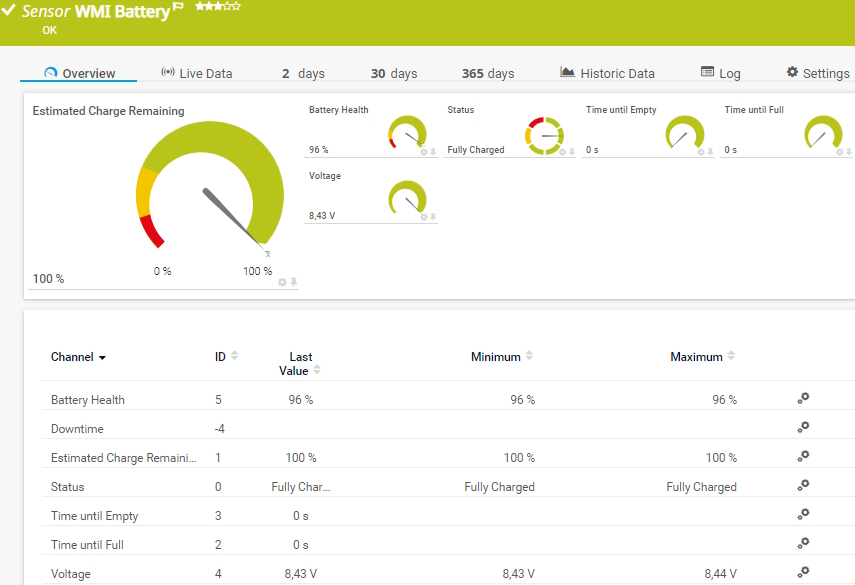Click gear icon on Time until Full gauge

(x=840, y=152)
